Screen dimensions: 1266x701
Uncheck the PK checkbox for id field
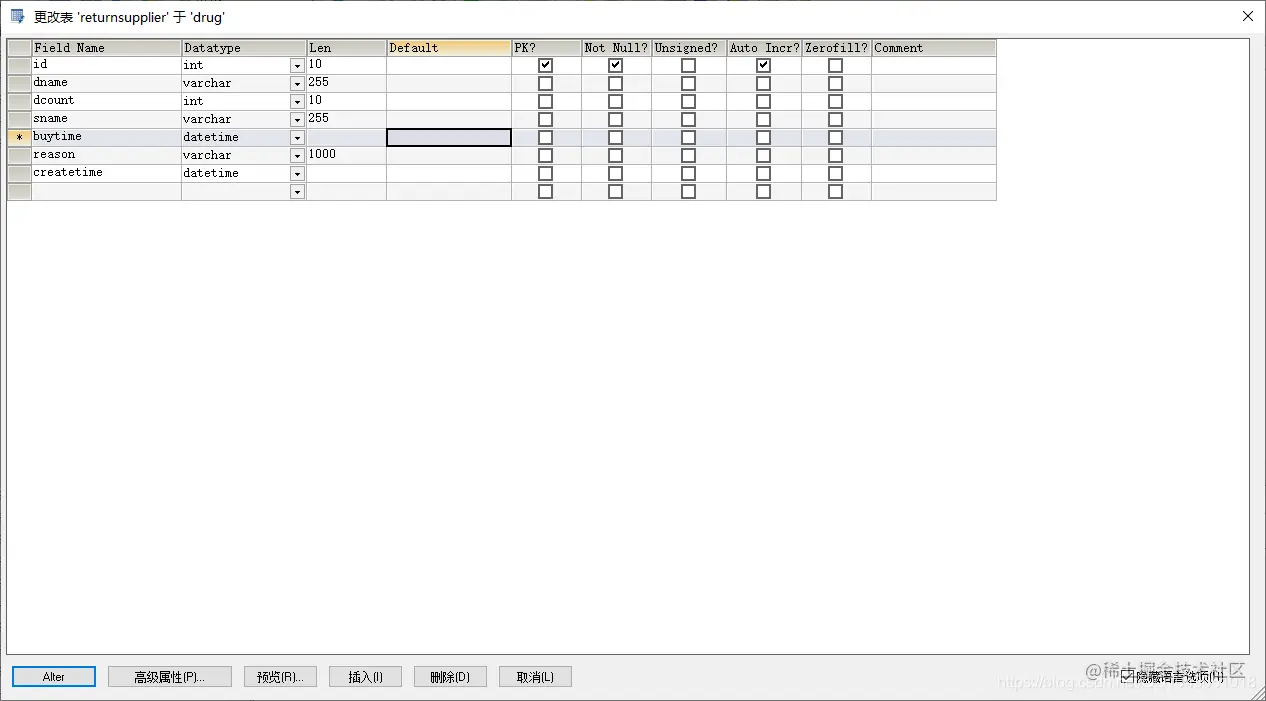[x=545, y=65]
